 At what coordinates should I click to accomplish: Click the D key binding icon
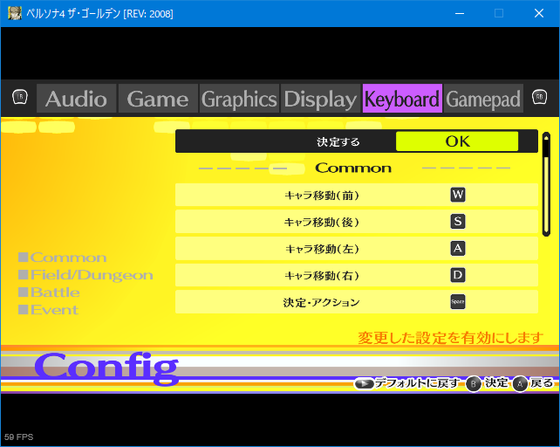click(458, 275)
